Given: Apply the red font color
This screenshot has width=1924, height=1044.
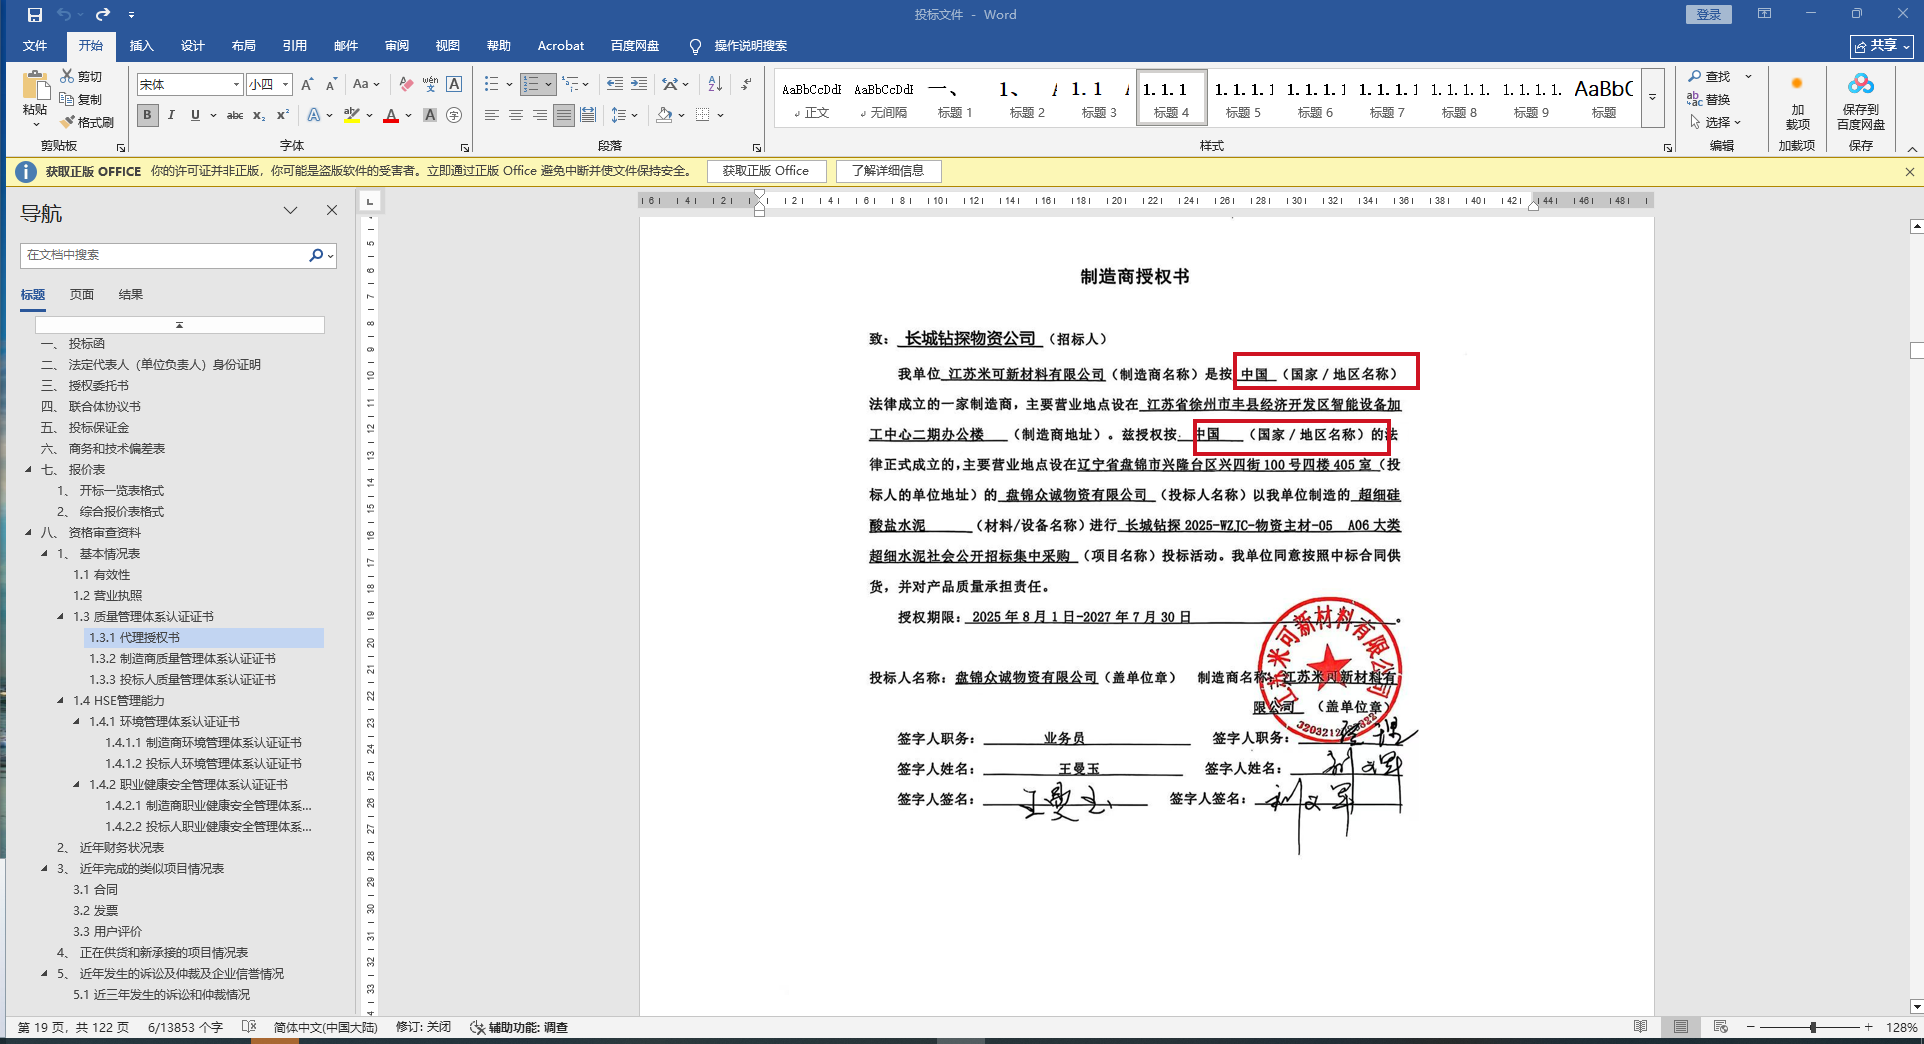Looking at the screenshot, I should click(391, 116).
